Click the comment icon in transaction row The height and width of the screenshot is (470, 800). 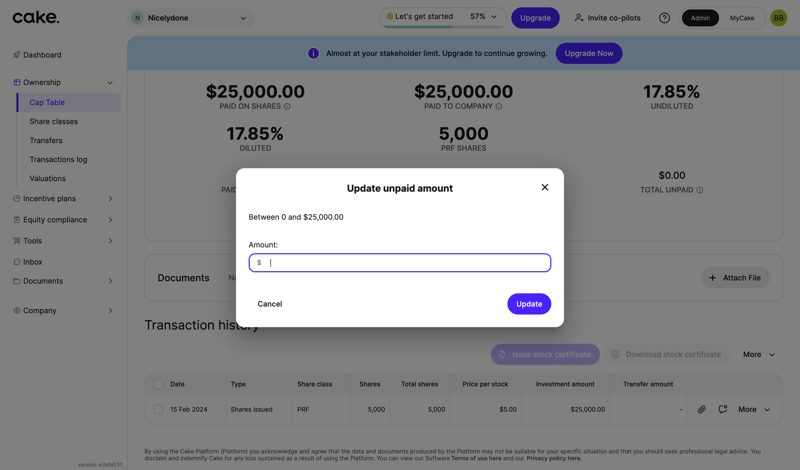click(723, 409)
